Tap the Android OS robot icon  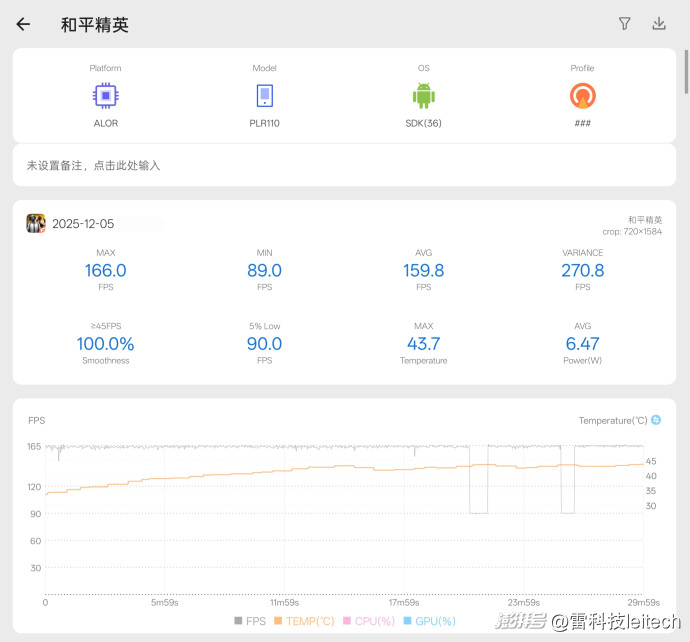tap(424, 96)
